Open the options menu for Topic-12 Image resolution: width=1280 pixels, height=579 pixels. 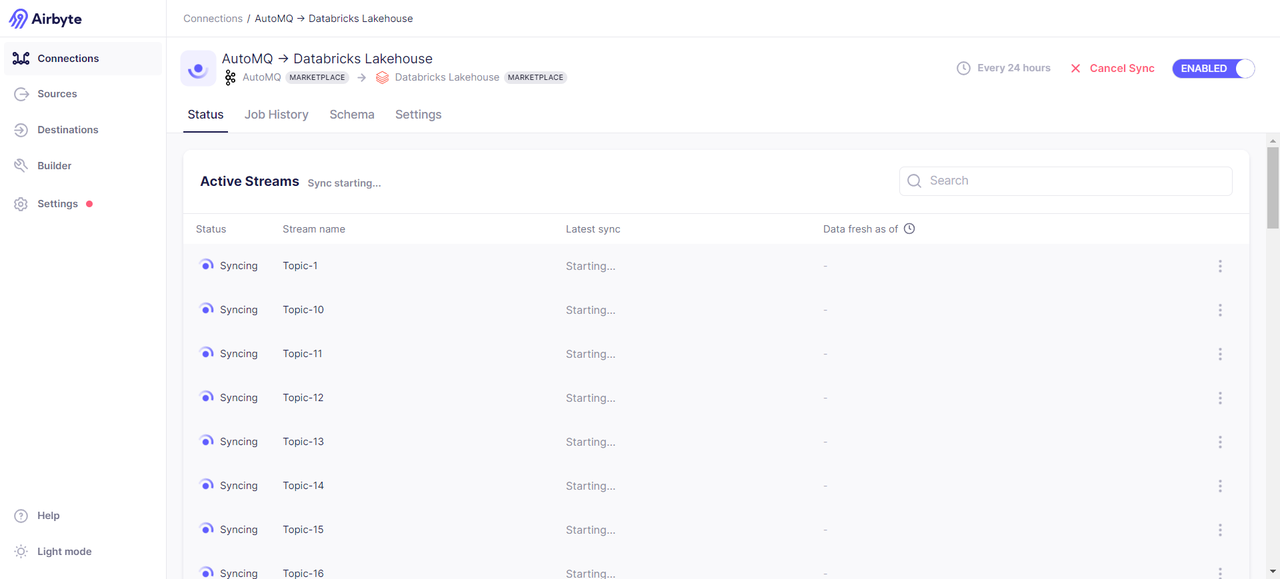point(1220,398)
